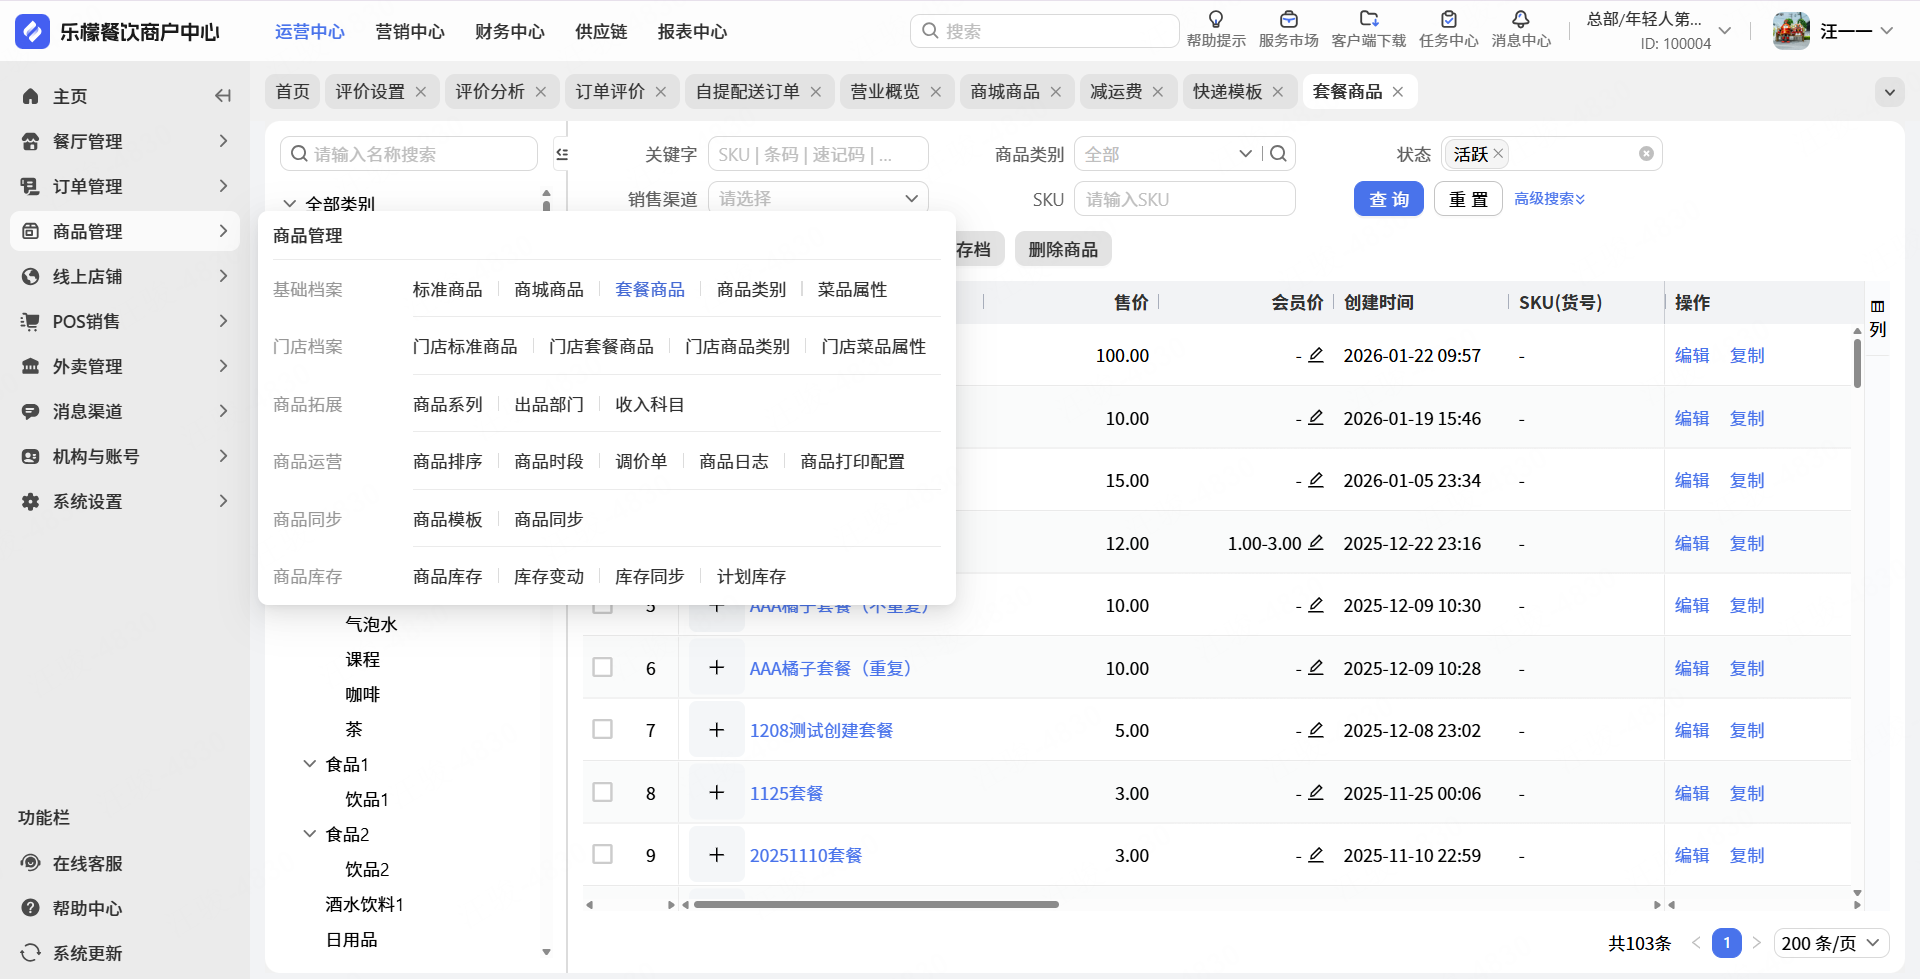Image resolution: width=1920 pixels, height=979 pixels.
Task: Open the service market icon
Action: click(1288, 19)
